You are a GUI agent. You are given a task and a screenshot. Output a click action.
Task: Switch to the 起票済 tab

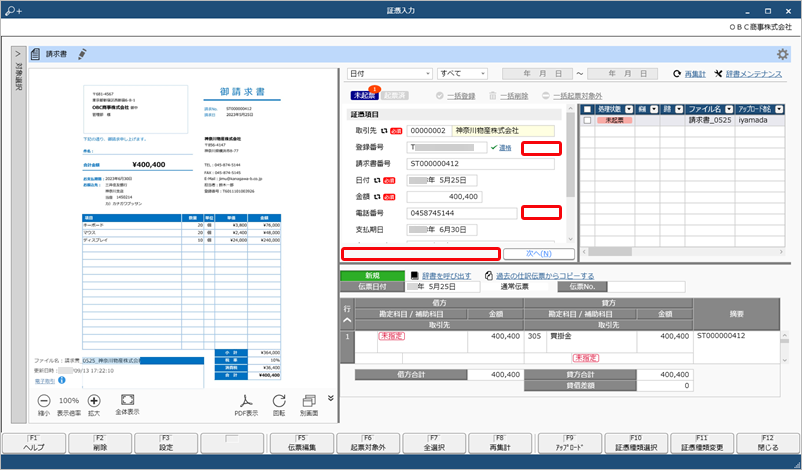[395, 96]
